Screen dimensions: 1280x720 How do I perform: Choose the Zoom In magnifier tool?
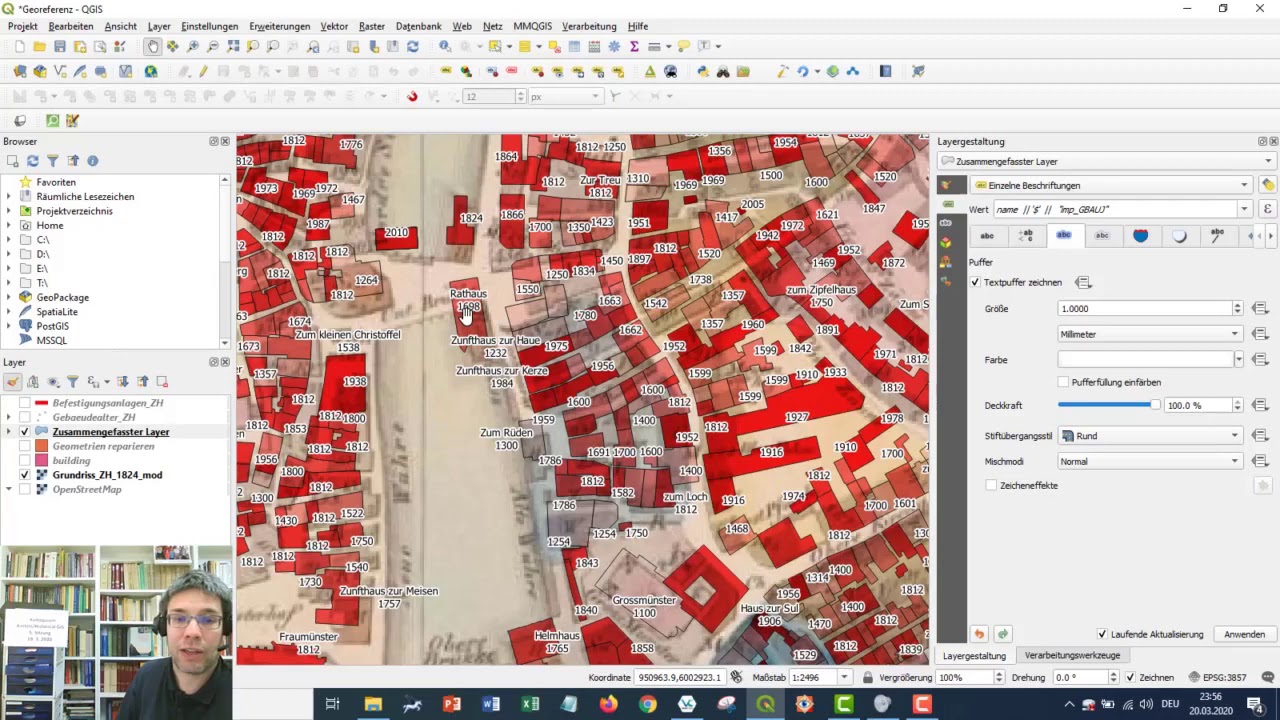coord(193,46)
